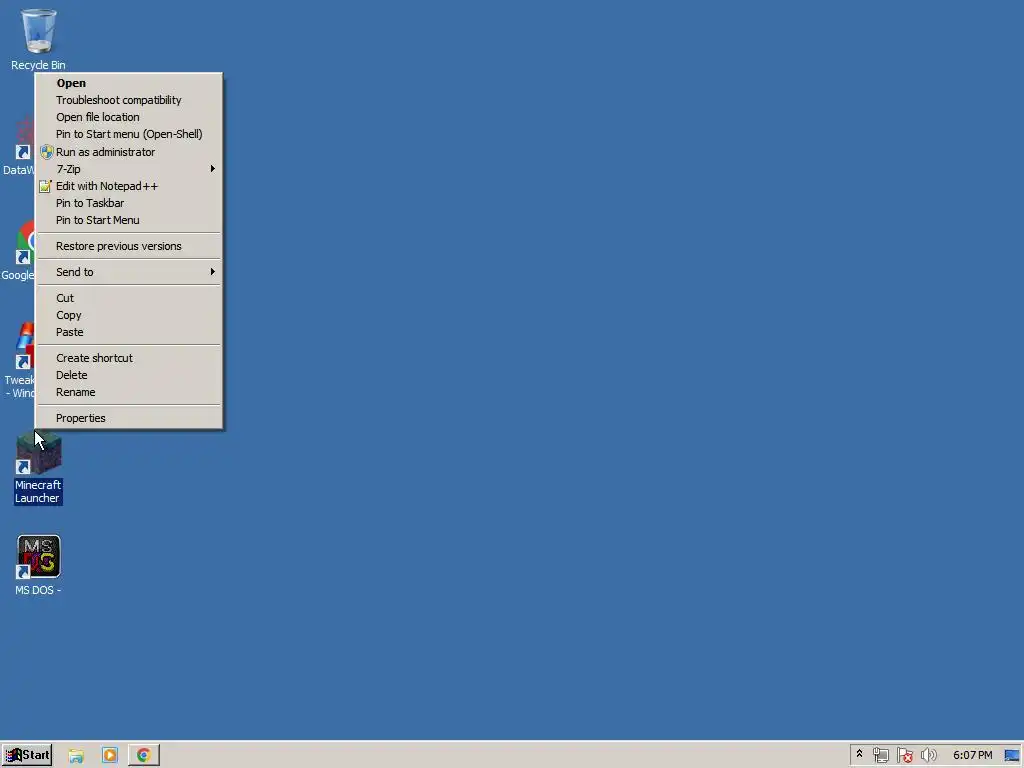Select Create shortcut
The width and height of the screenshot is (1024, 768).
point(129,358)
